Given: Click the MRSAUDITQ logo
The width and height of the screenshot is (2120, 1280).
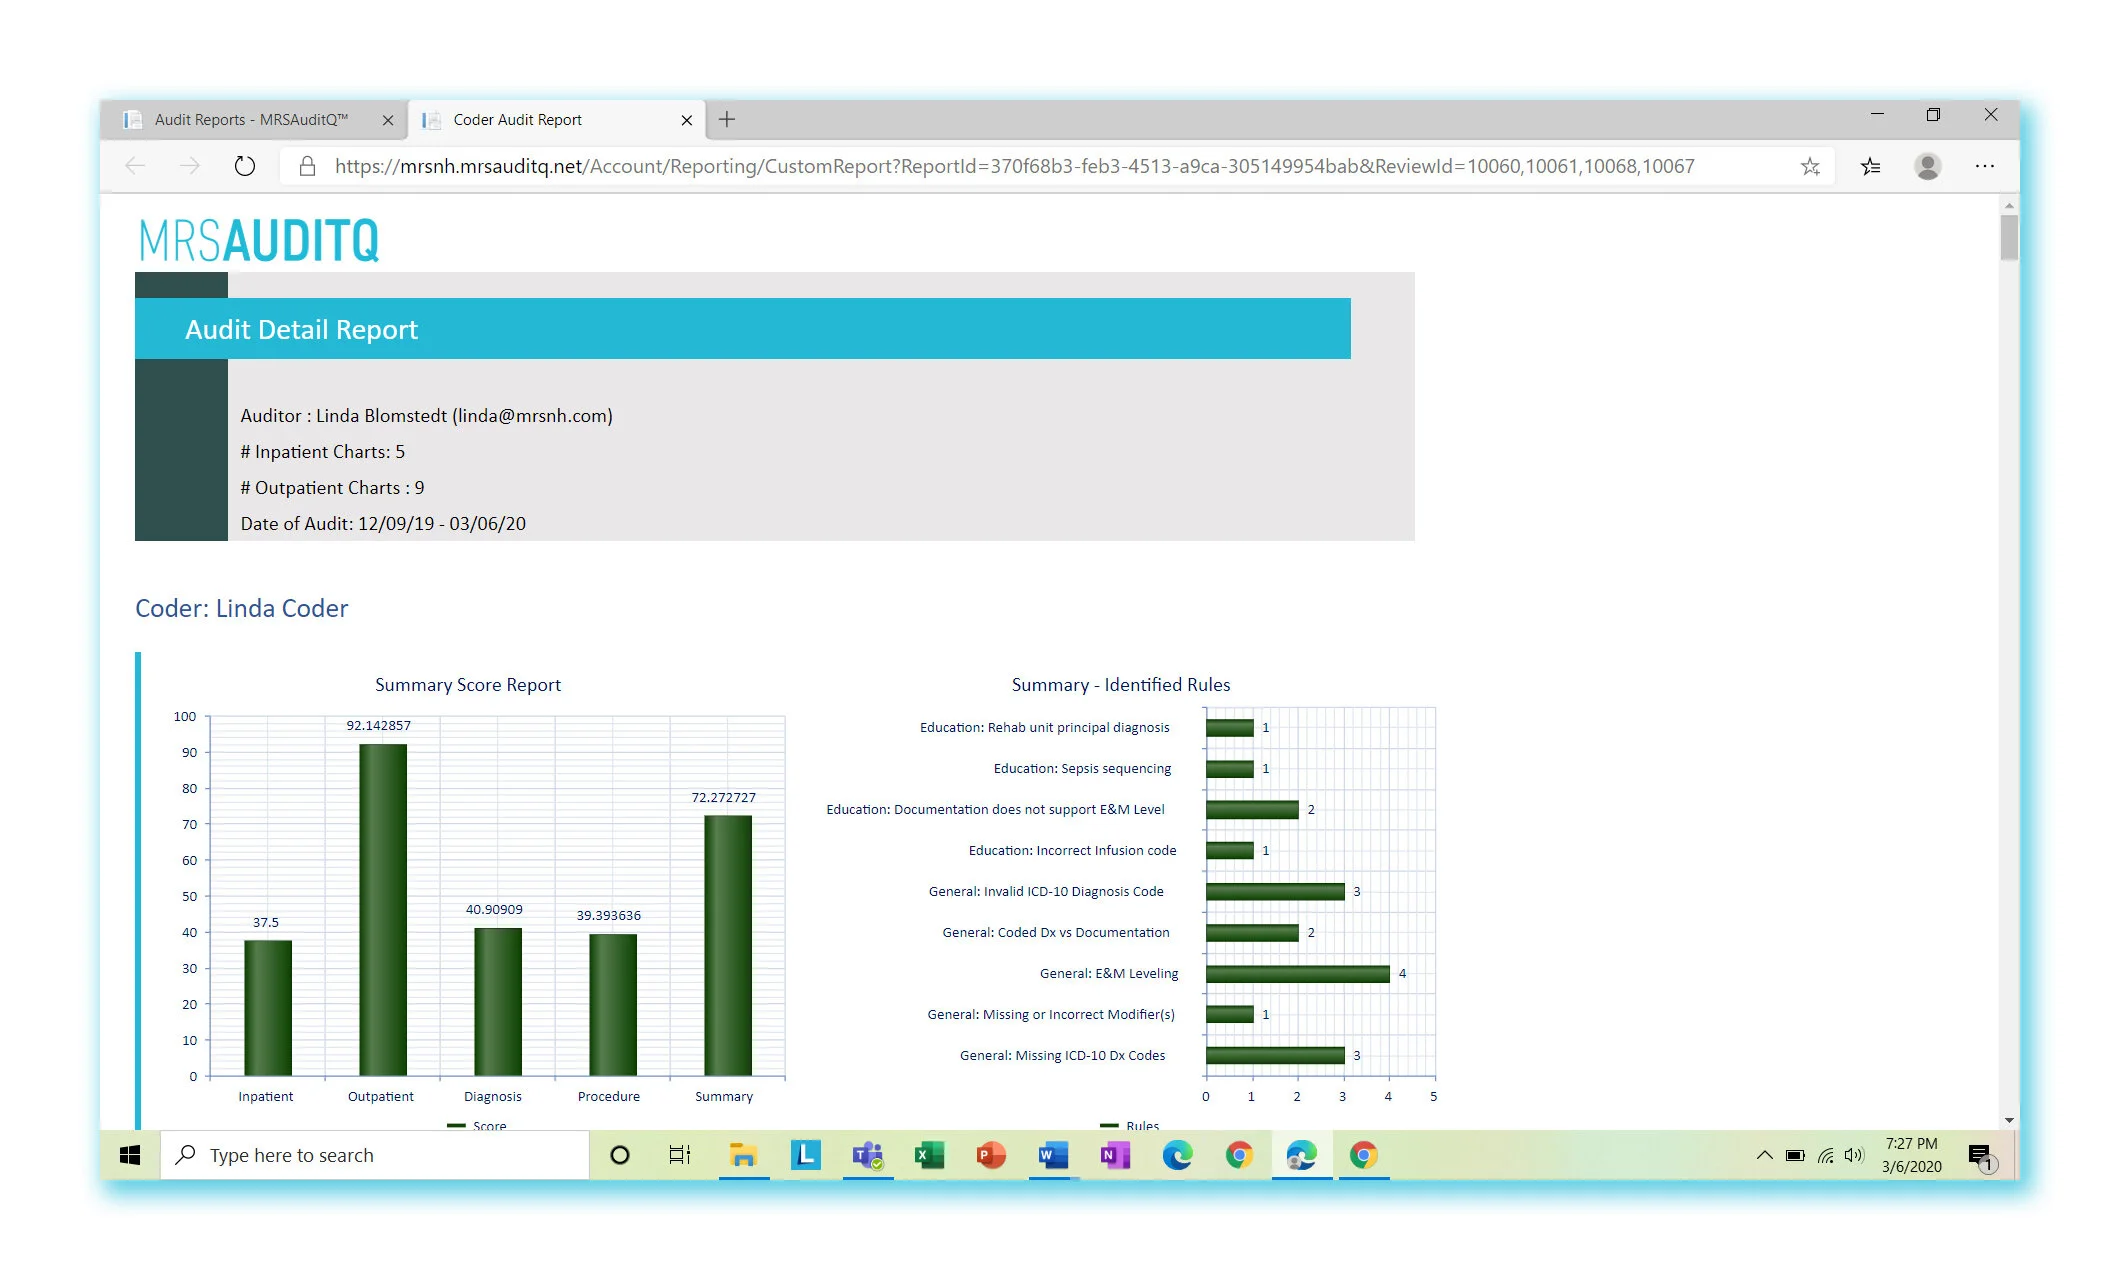Looking at the screenshot, I should [259, 239].
